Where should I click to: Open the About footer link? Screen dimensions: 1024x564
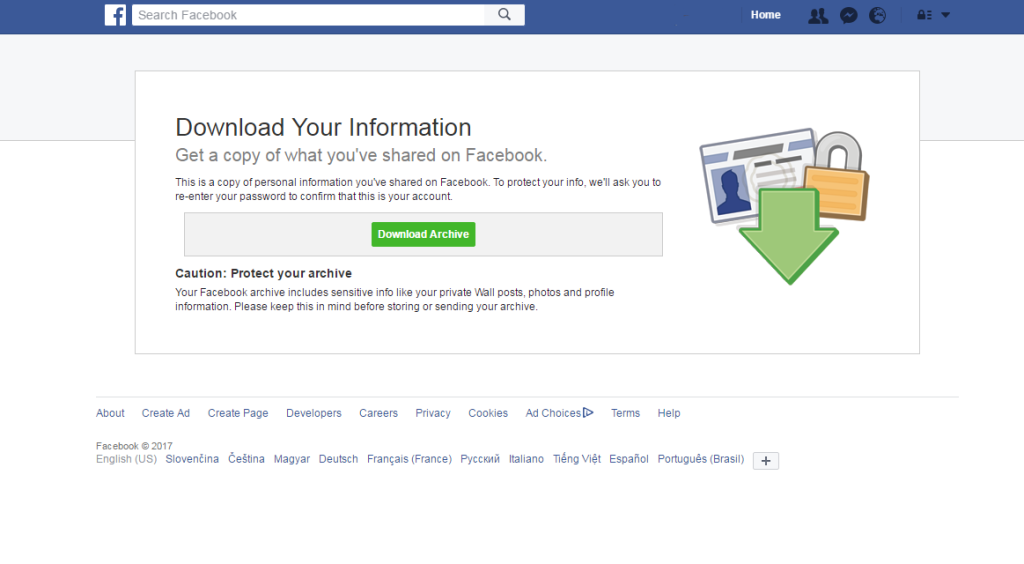(x=110, y=413)
